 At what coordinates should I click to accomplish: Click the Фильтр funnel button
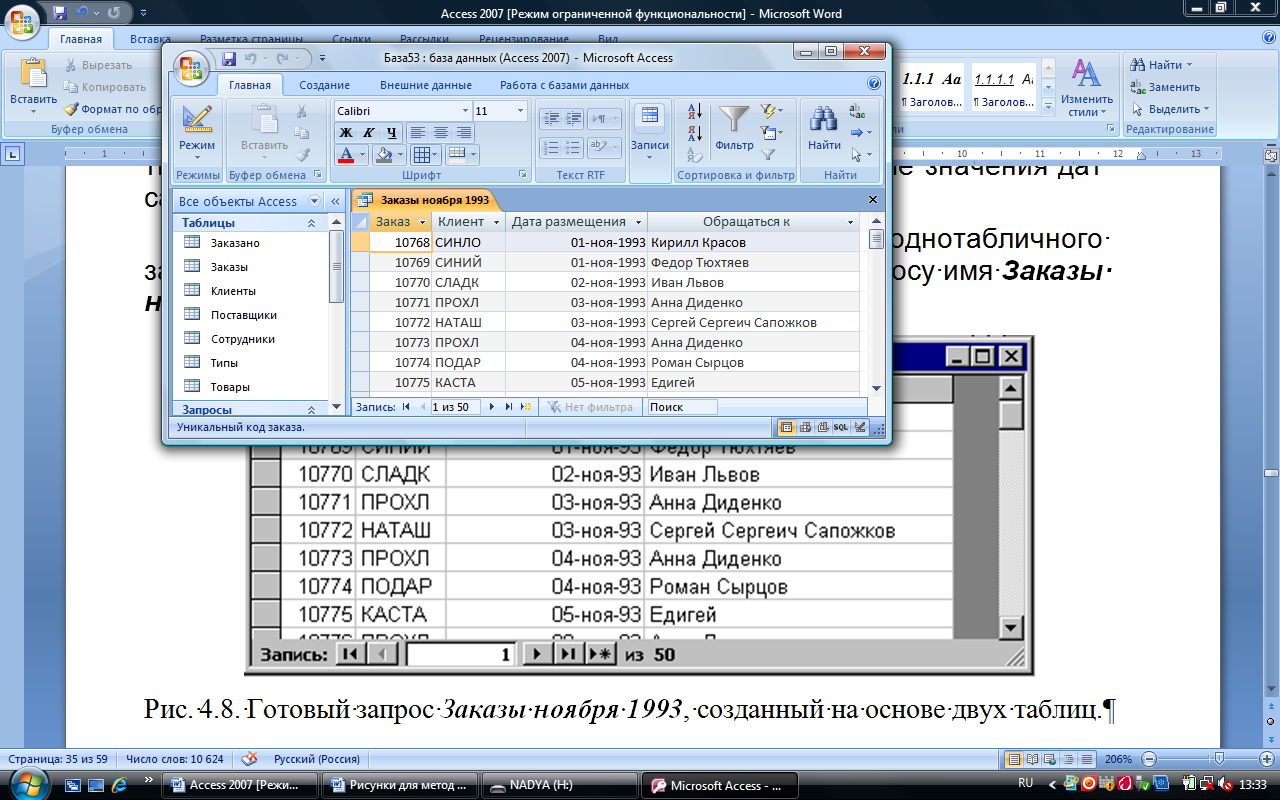pos(734,130)
